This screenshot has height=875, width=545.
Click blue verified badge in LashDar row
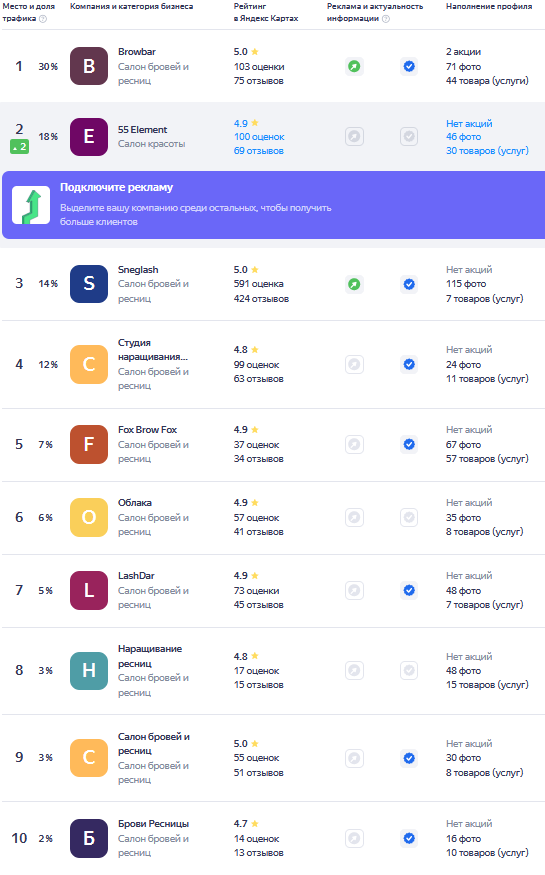coord(409,590)
